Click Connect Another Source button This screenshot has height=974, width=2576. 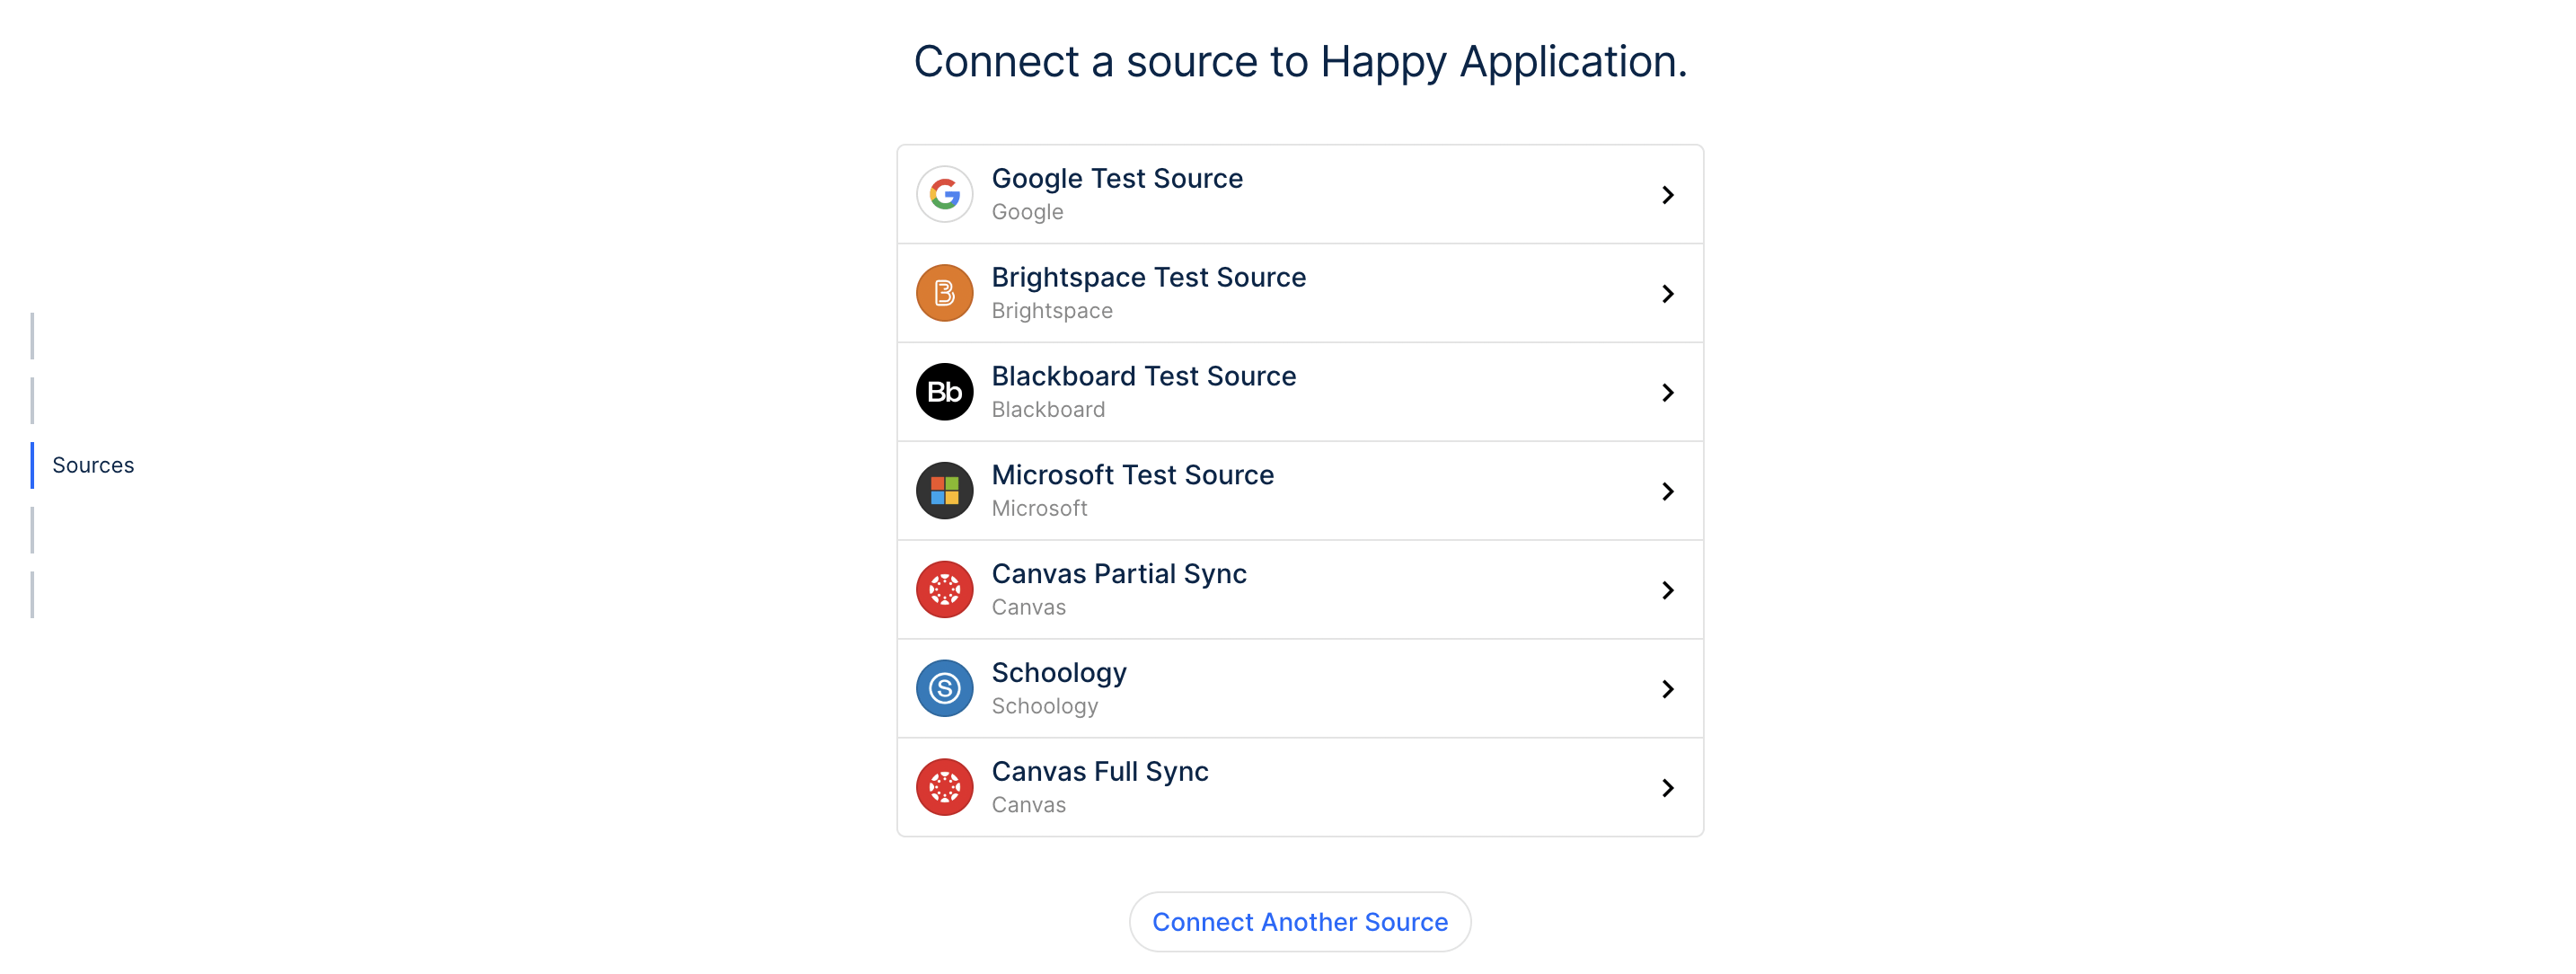click(x=1299, y=922)
